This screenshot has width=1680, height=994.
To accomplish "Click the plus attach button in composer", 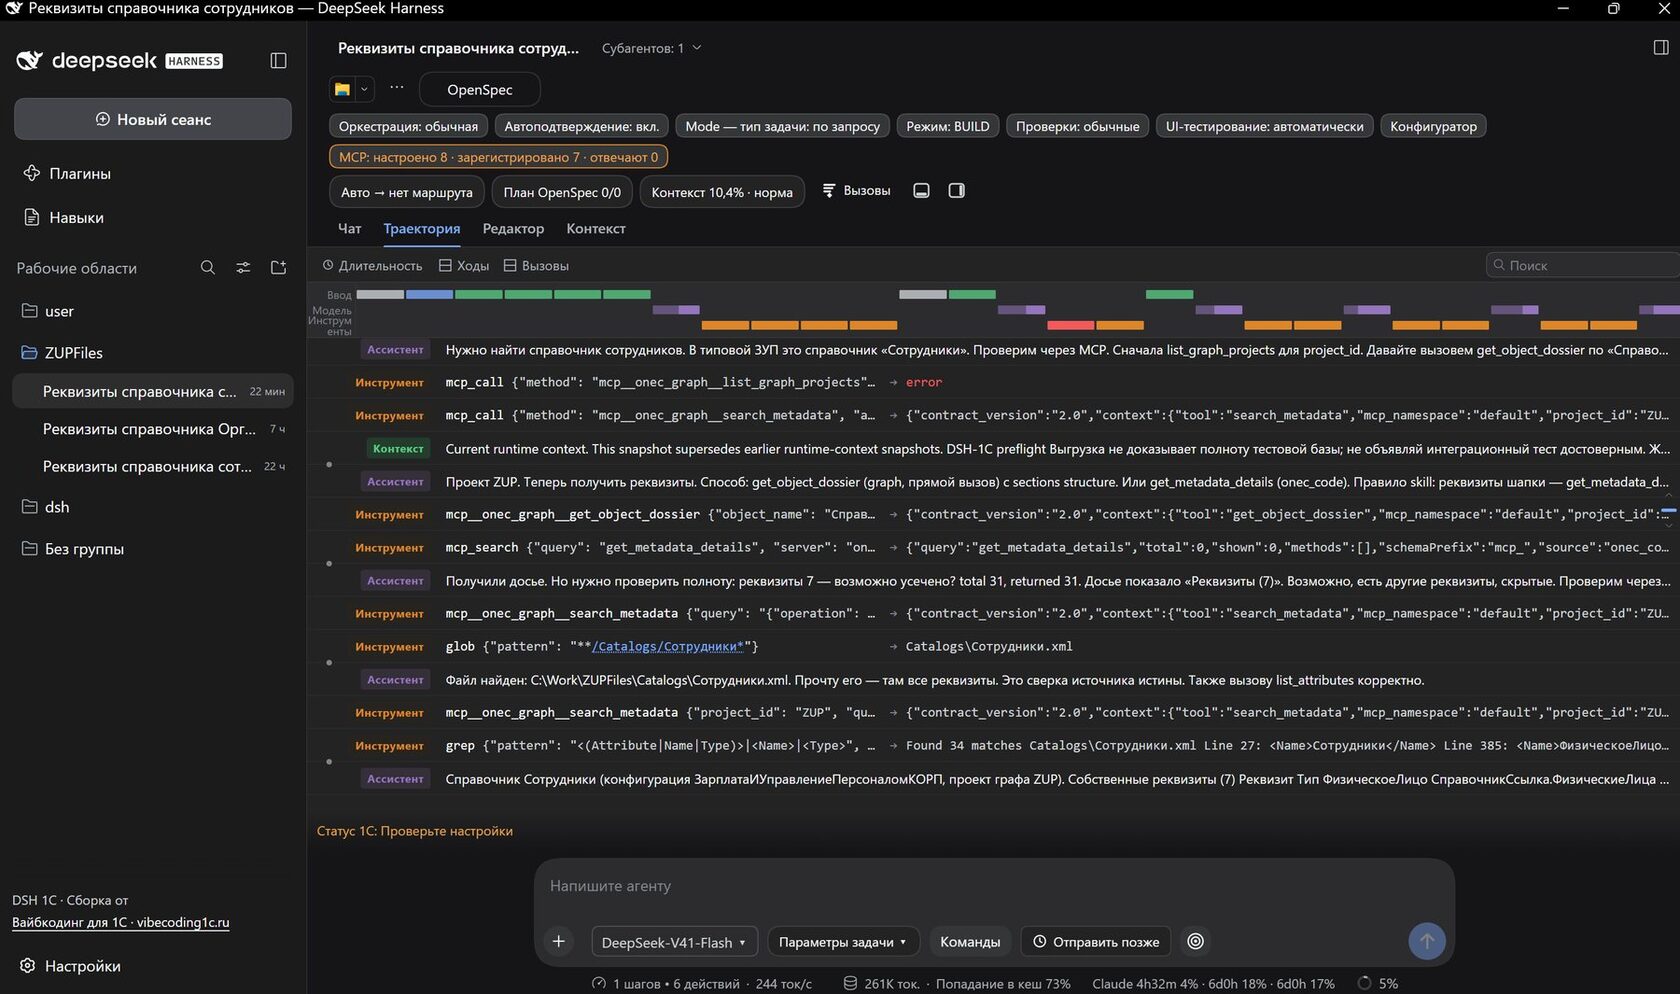I will (559, 941).
